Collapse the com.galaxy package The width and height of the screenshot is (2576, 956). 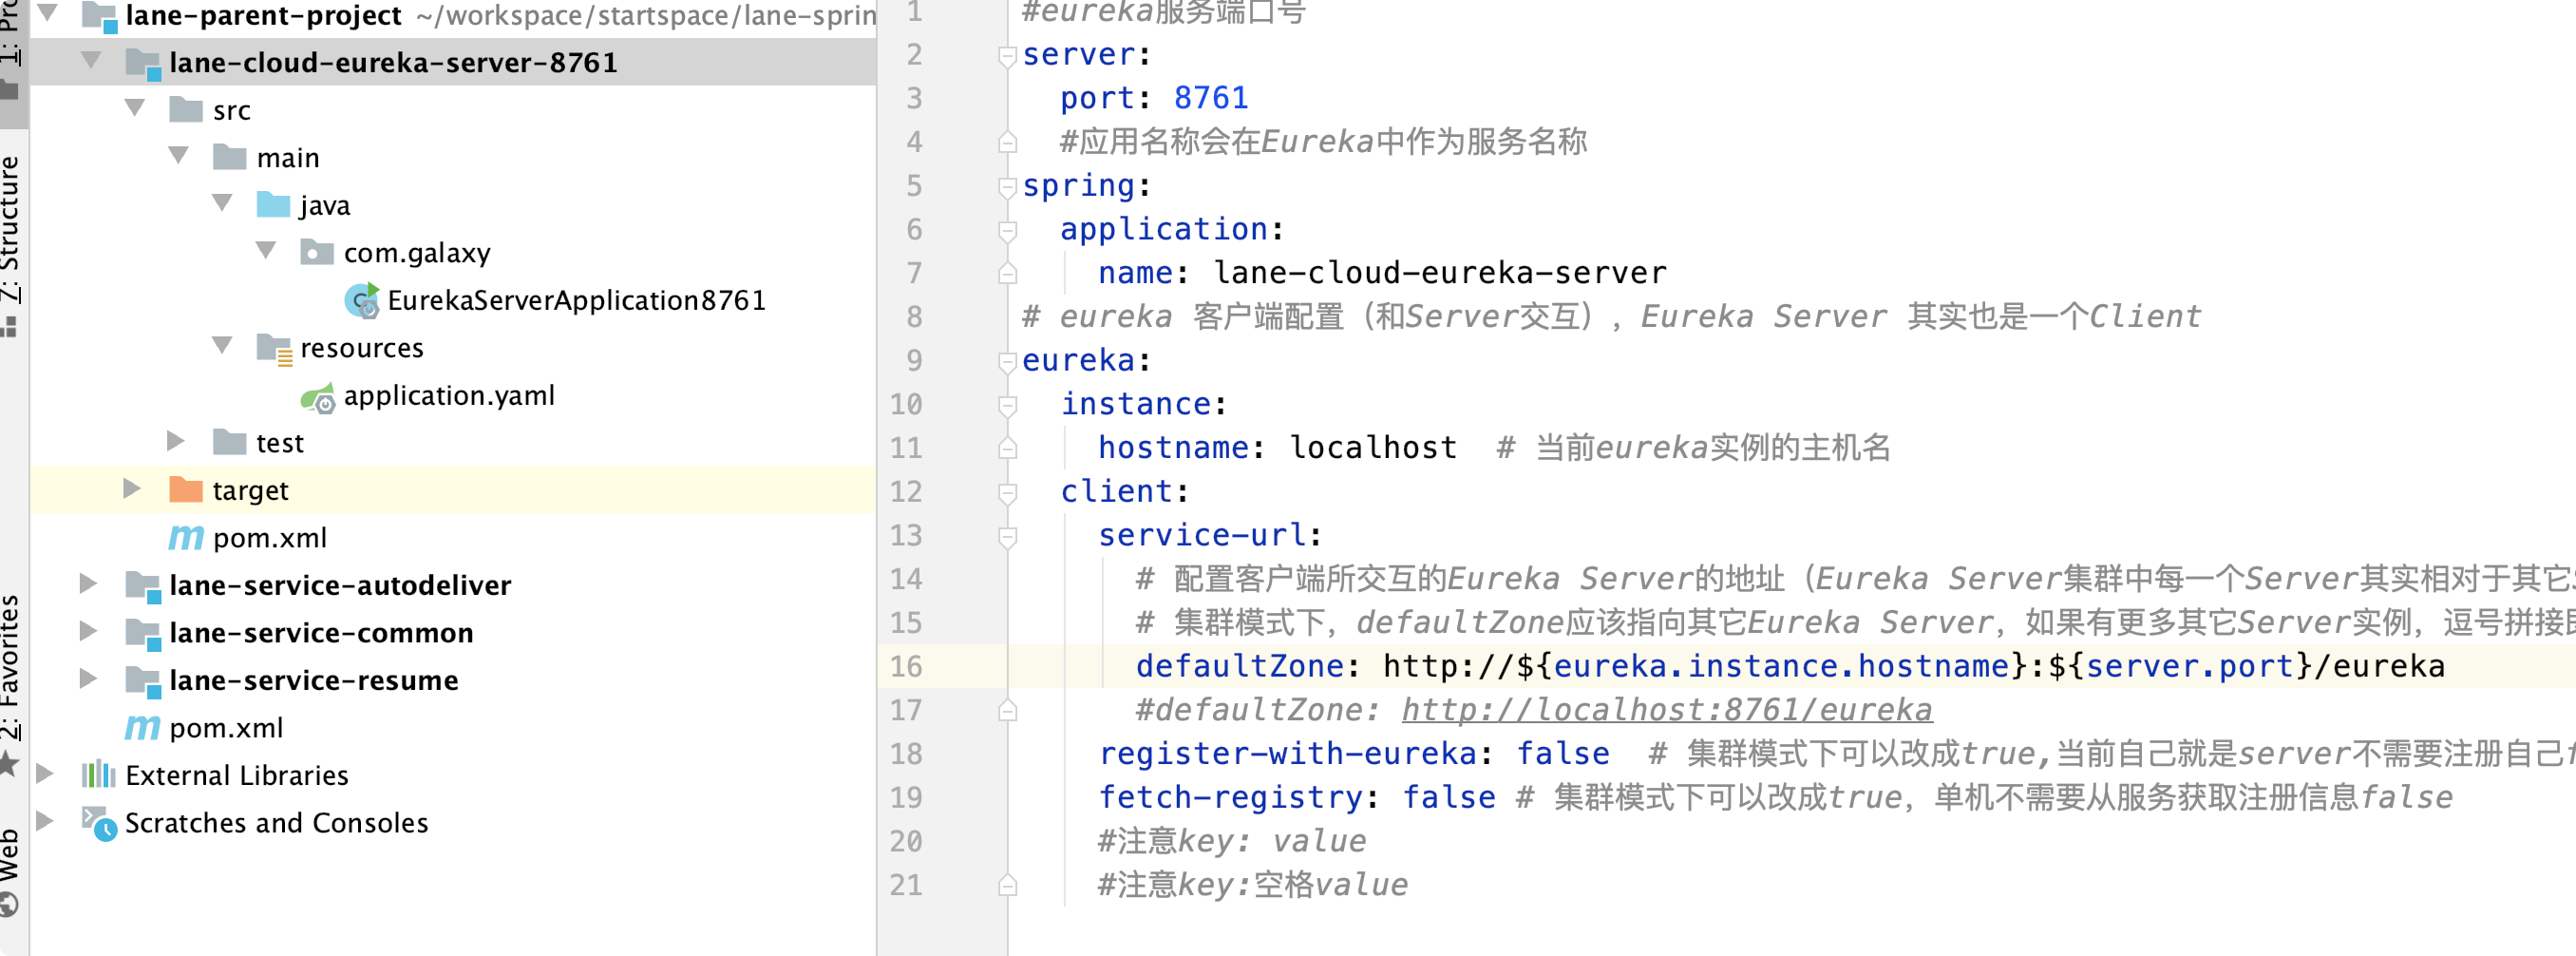(x=266, y=250)
